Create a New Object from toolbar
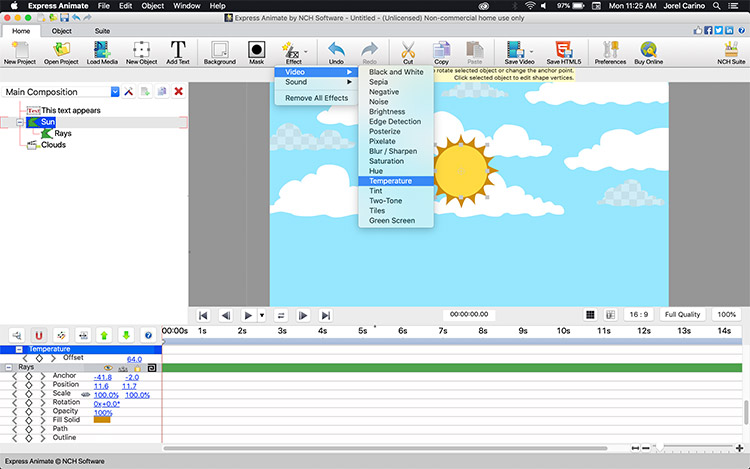The width and height of the screenshot is (750, 469). pos(142,52)
